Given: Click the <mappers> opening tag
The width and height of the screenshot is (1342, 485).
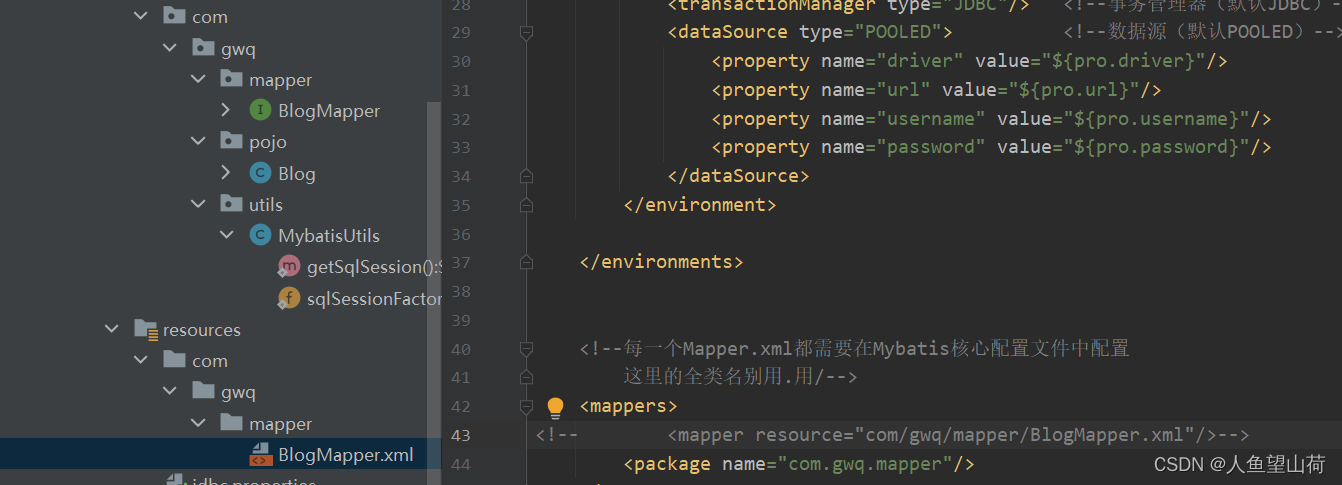Looking at the screenshot, I should point(628,407).
